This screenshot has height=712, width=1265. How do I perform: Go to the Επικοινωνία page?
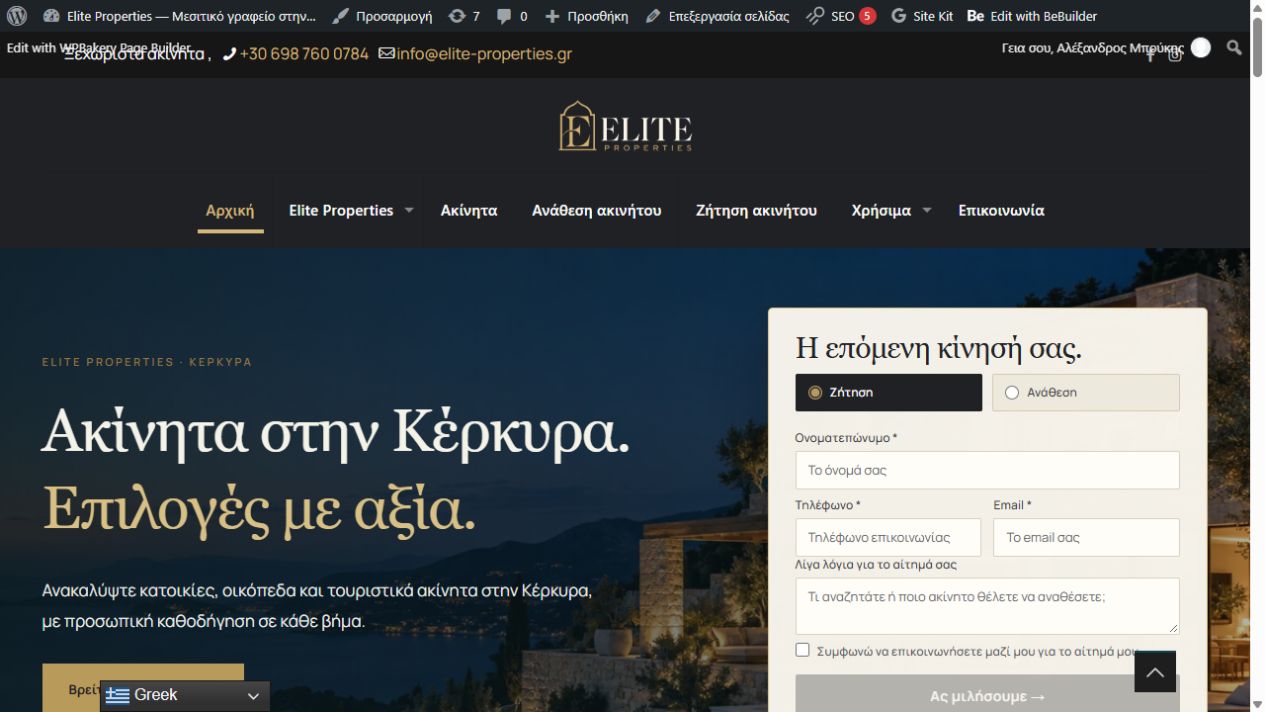(x=1001, y=210)
